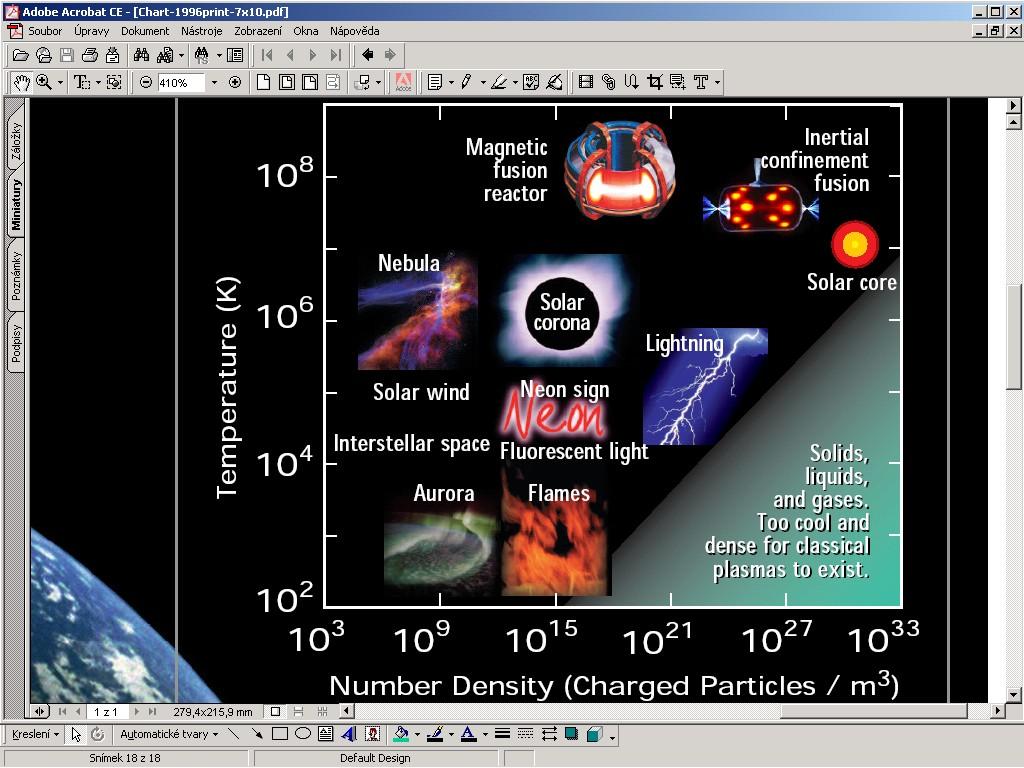Click the black Go to previous view arrow
The height and width of the screenshot is (768, 1024).
[367, 56]
